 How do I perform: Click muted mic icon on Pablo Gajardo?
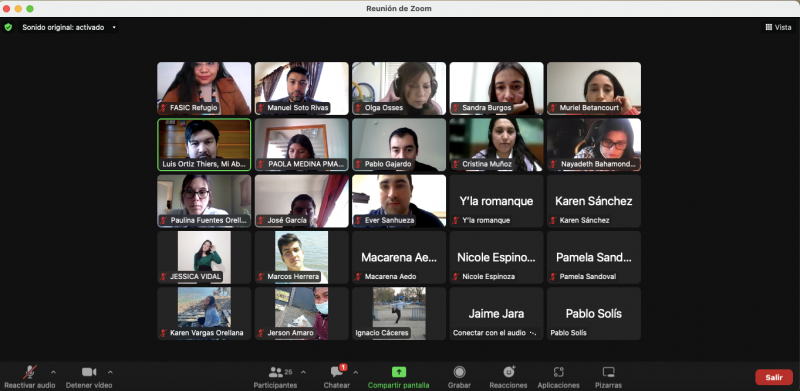click(x=358, y=164)
